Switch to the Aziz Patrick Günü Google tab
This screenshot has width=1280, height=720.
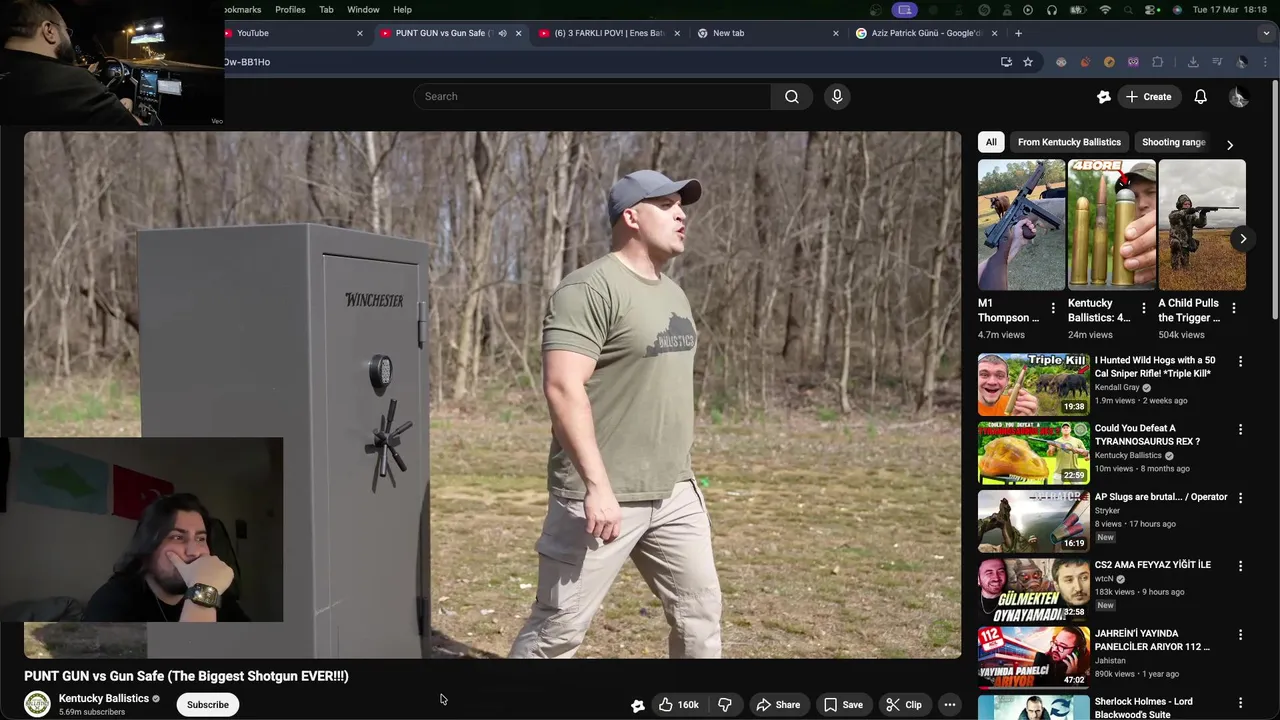[926, 33]
